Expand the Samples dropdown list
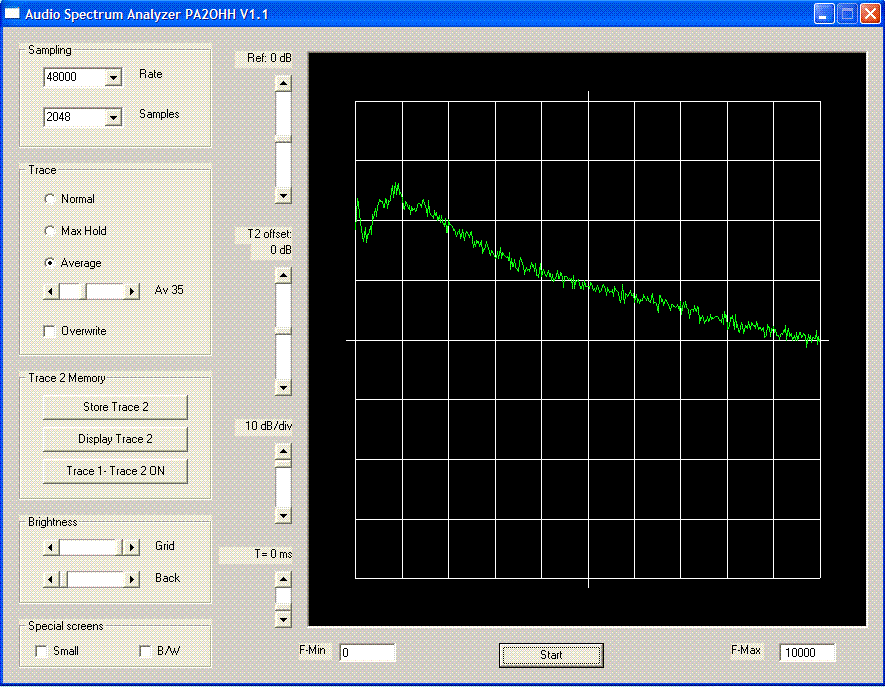Viewport: 885px width, 687px height. coord(112,118)
